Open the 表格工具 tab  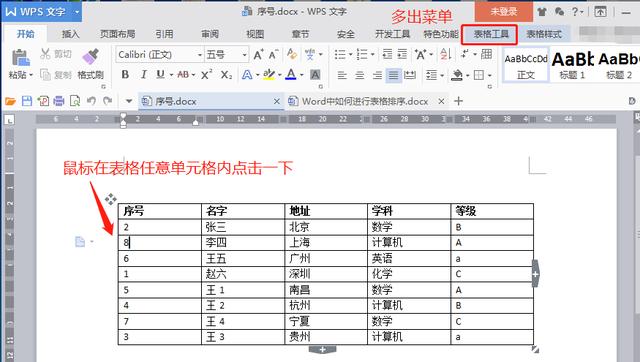[490, 34]
